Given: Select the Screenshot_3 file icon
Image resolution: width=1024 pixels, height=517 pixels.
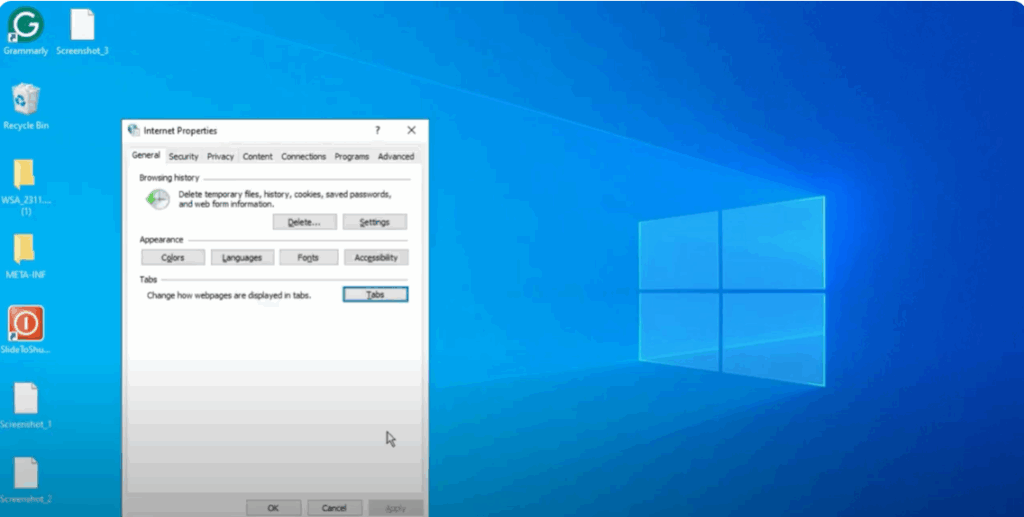Looking at the screenshot, I should coord(83,26).
